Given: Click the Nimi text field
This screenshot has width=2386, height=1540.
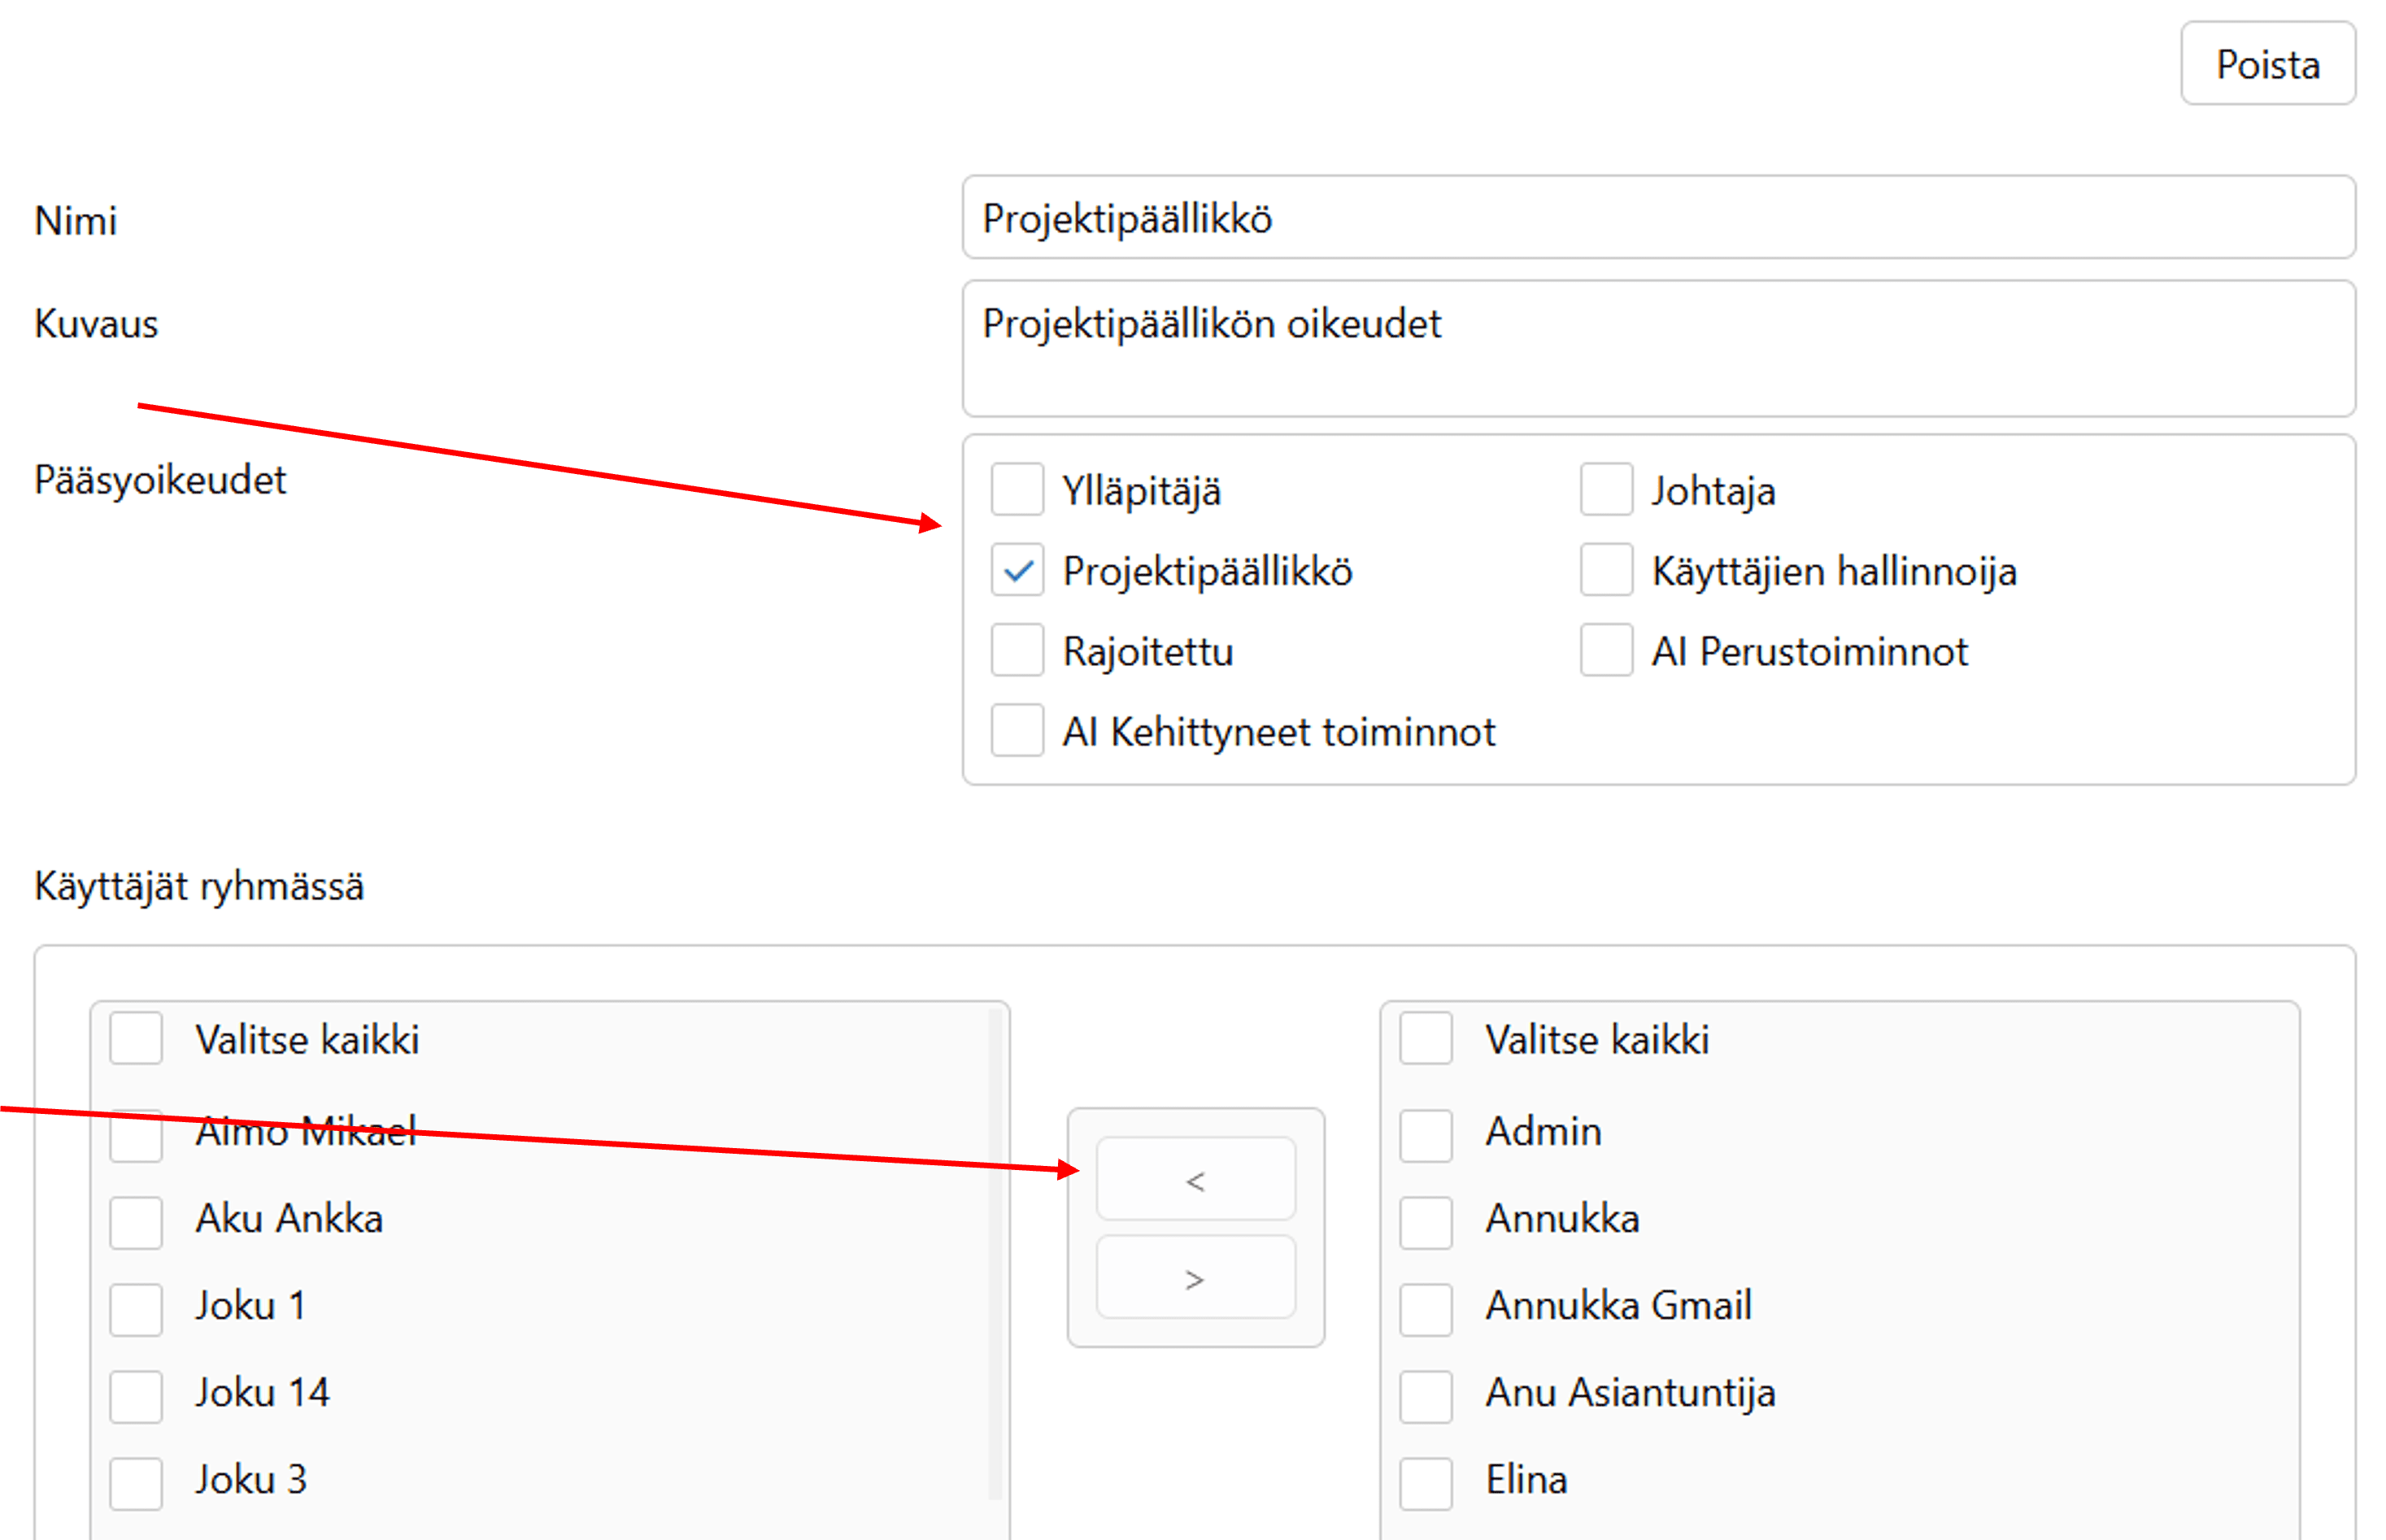Looking at the screenshot, I should coord(1657,218).
